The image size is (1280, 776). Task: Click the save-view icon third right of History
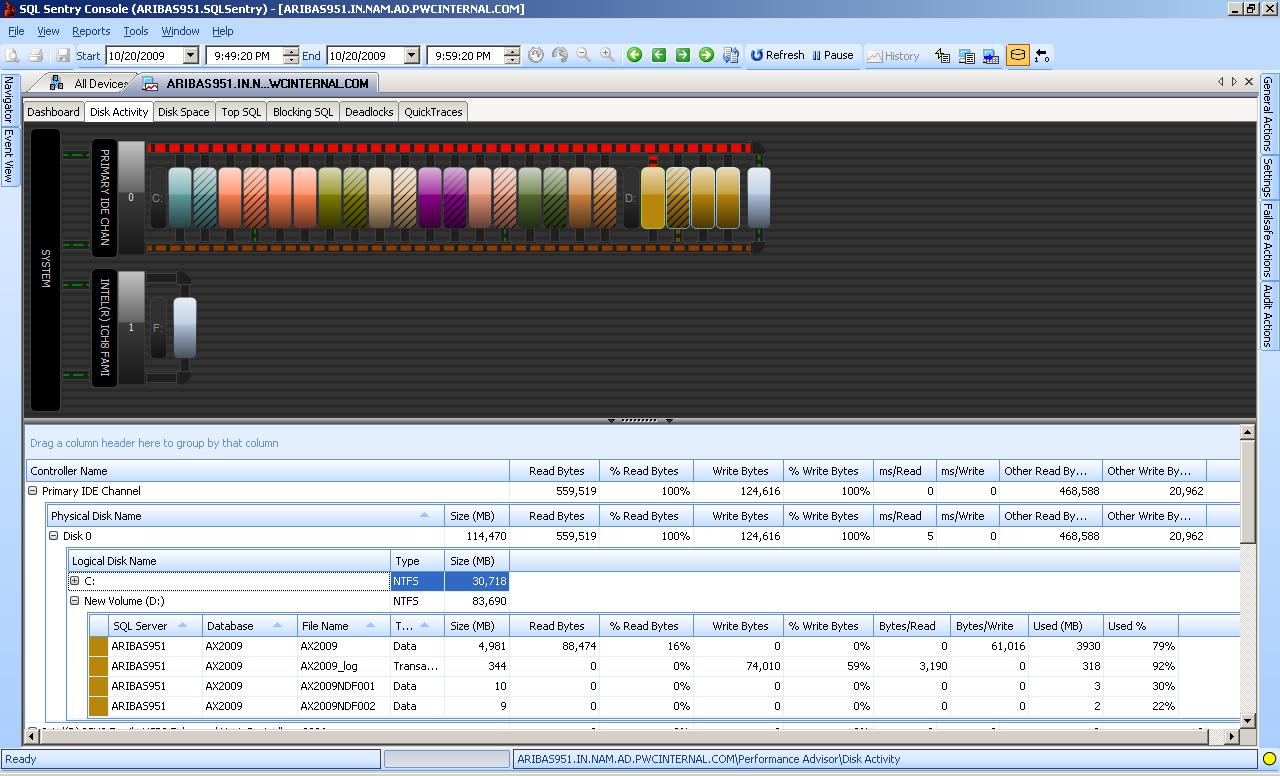pyautogui.click(x=991, y=56)
